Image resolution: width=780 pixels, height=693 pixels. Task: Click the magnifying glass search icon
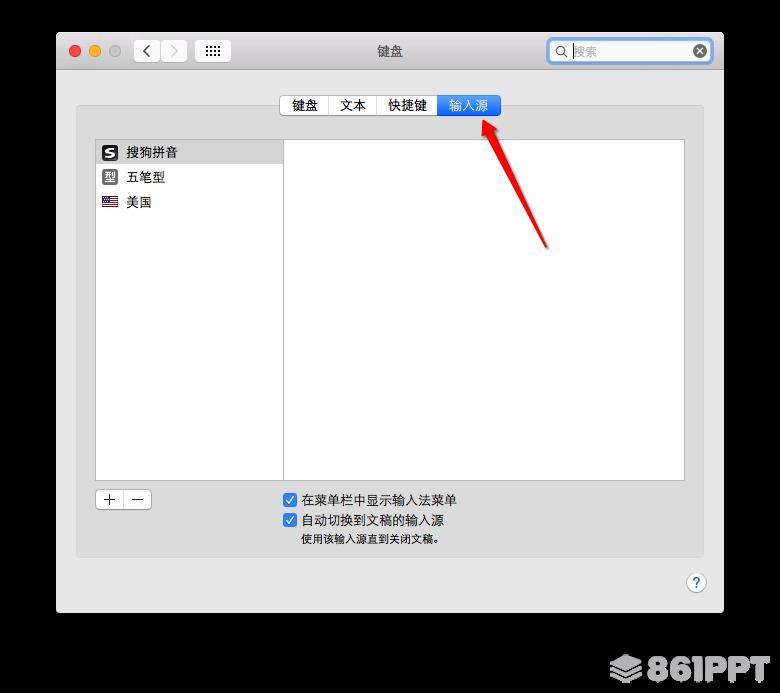coord(561,51)
